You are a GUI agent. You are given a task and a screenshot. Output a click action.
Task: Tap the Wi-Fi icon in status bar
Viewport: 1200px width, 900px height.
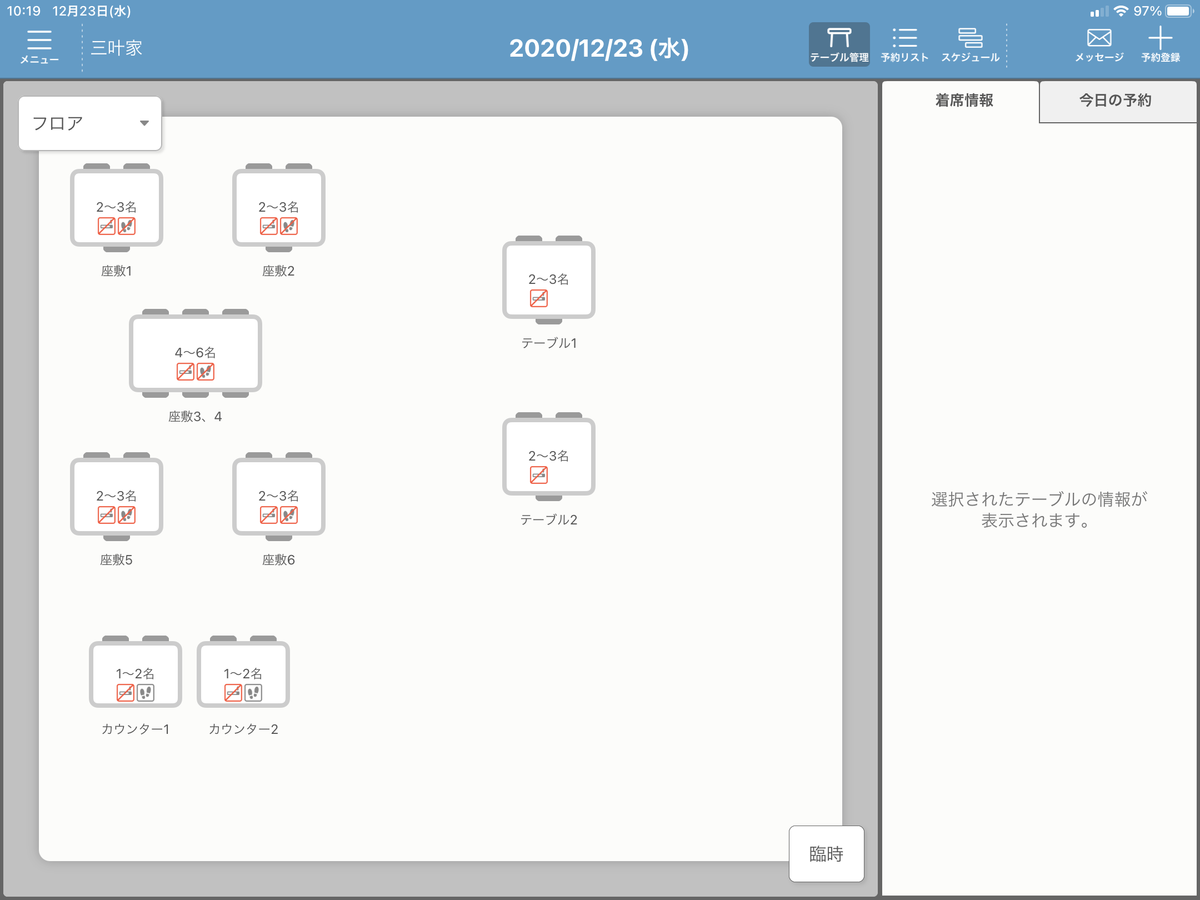coord(1120,11)
